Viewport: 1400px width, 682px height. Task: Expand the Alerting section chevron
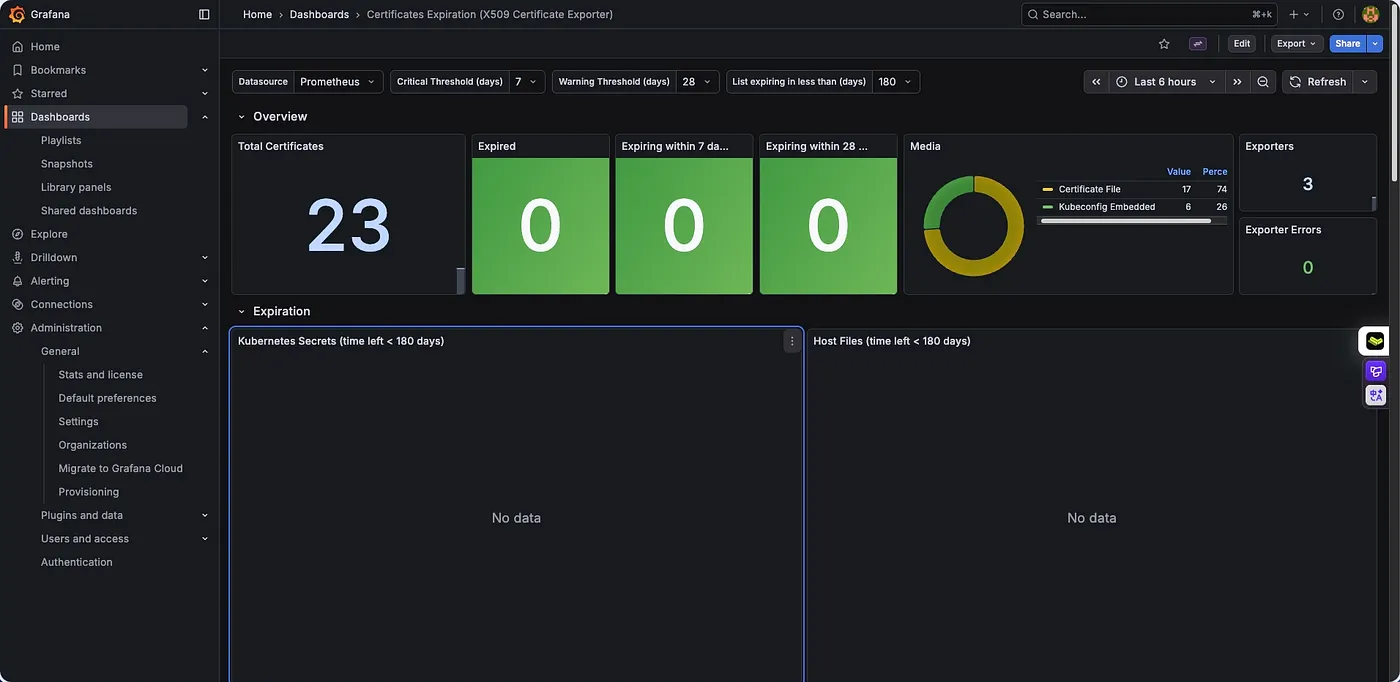205,281
